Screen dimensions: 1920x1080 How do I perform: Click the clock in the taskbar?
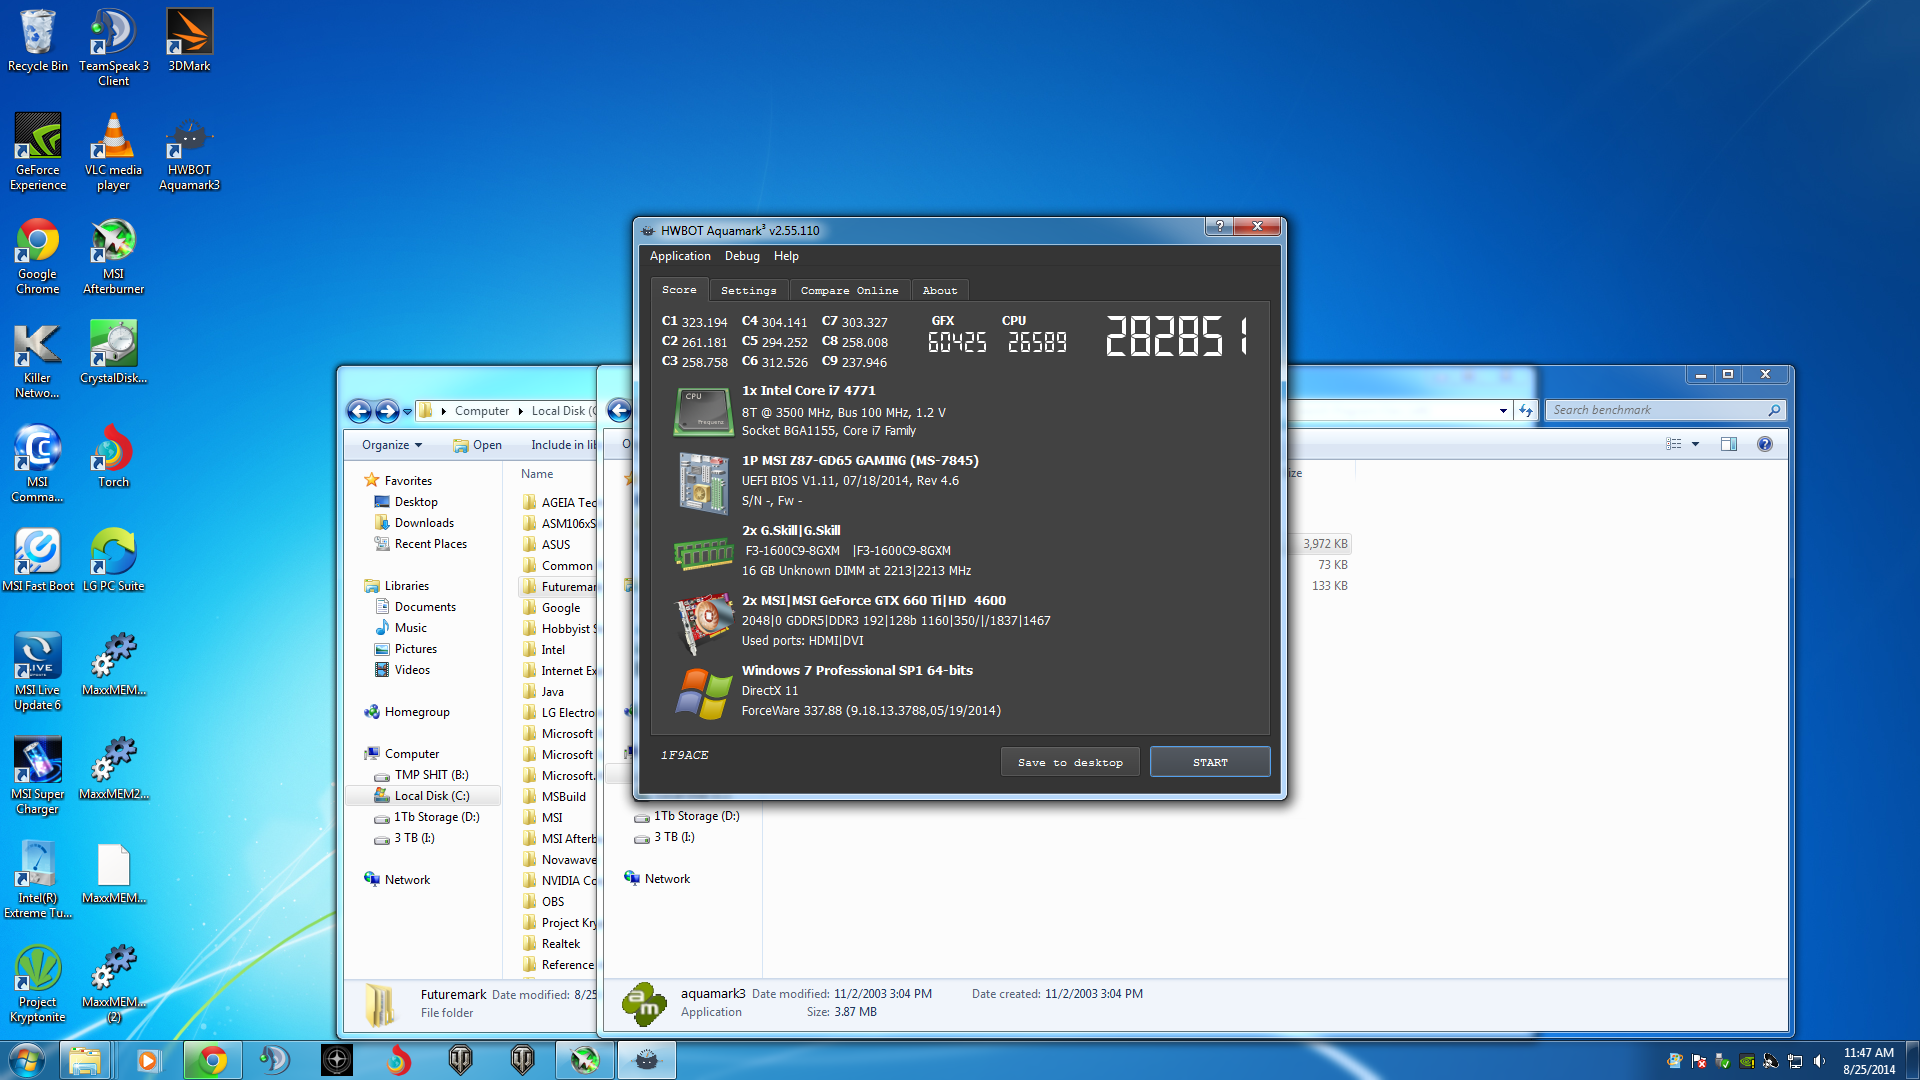[x=1869, y=1061]
